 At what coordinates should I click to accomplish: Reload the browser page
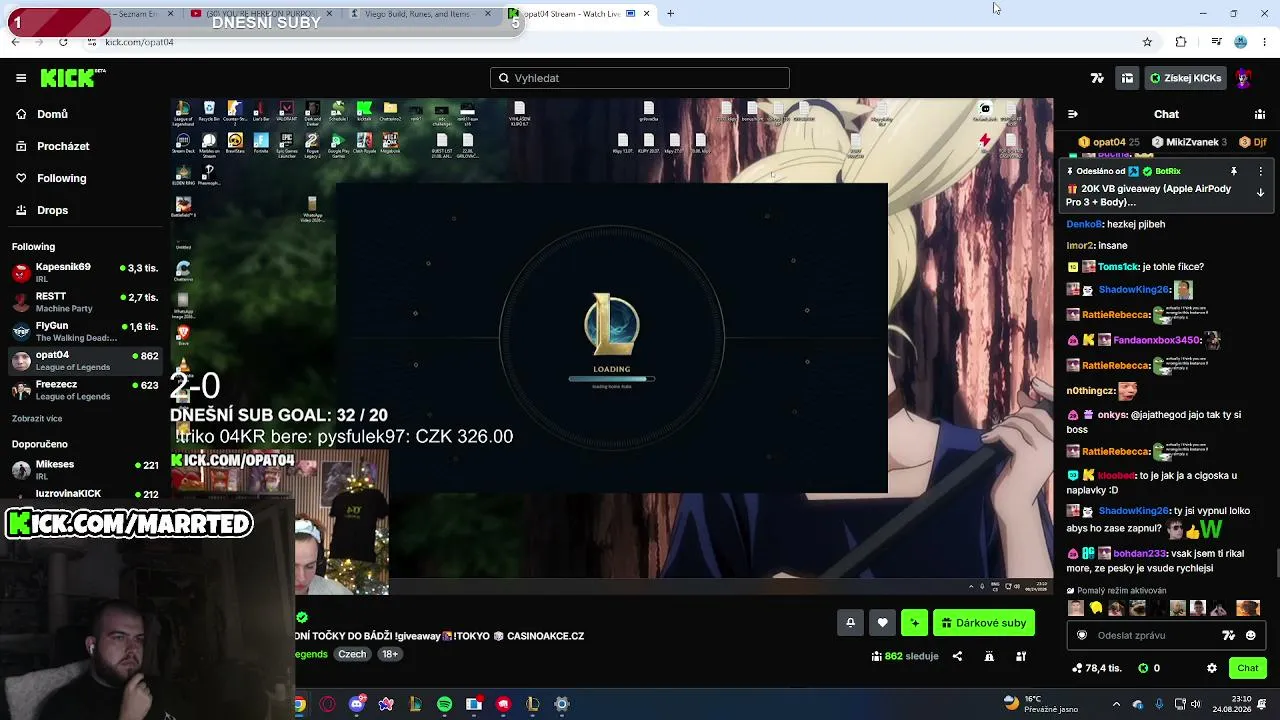pyautogui.click(x=63, y=42)
